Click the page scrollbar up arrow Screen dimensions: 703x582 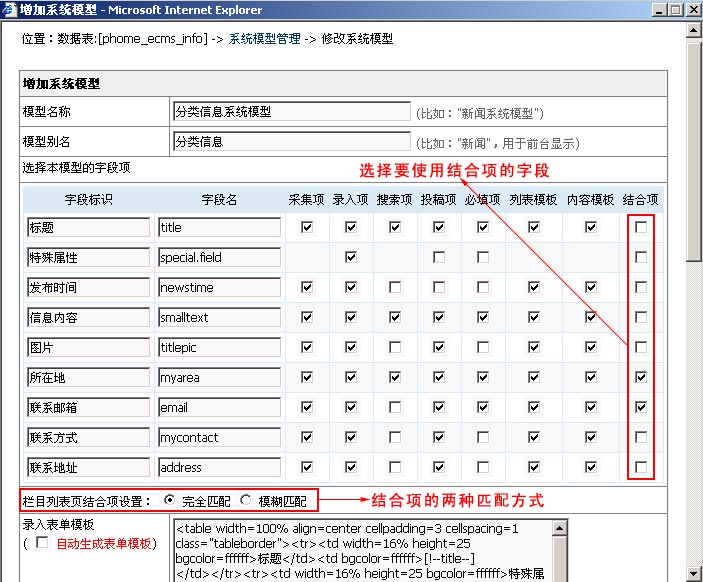point(694,28)
